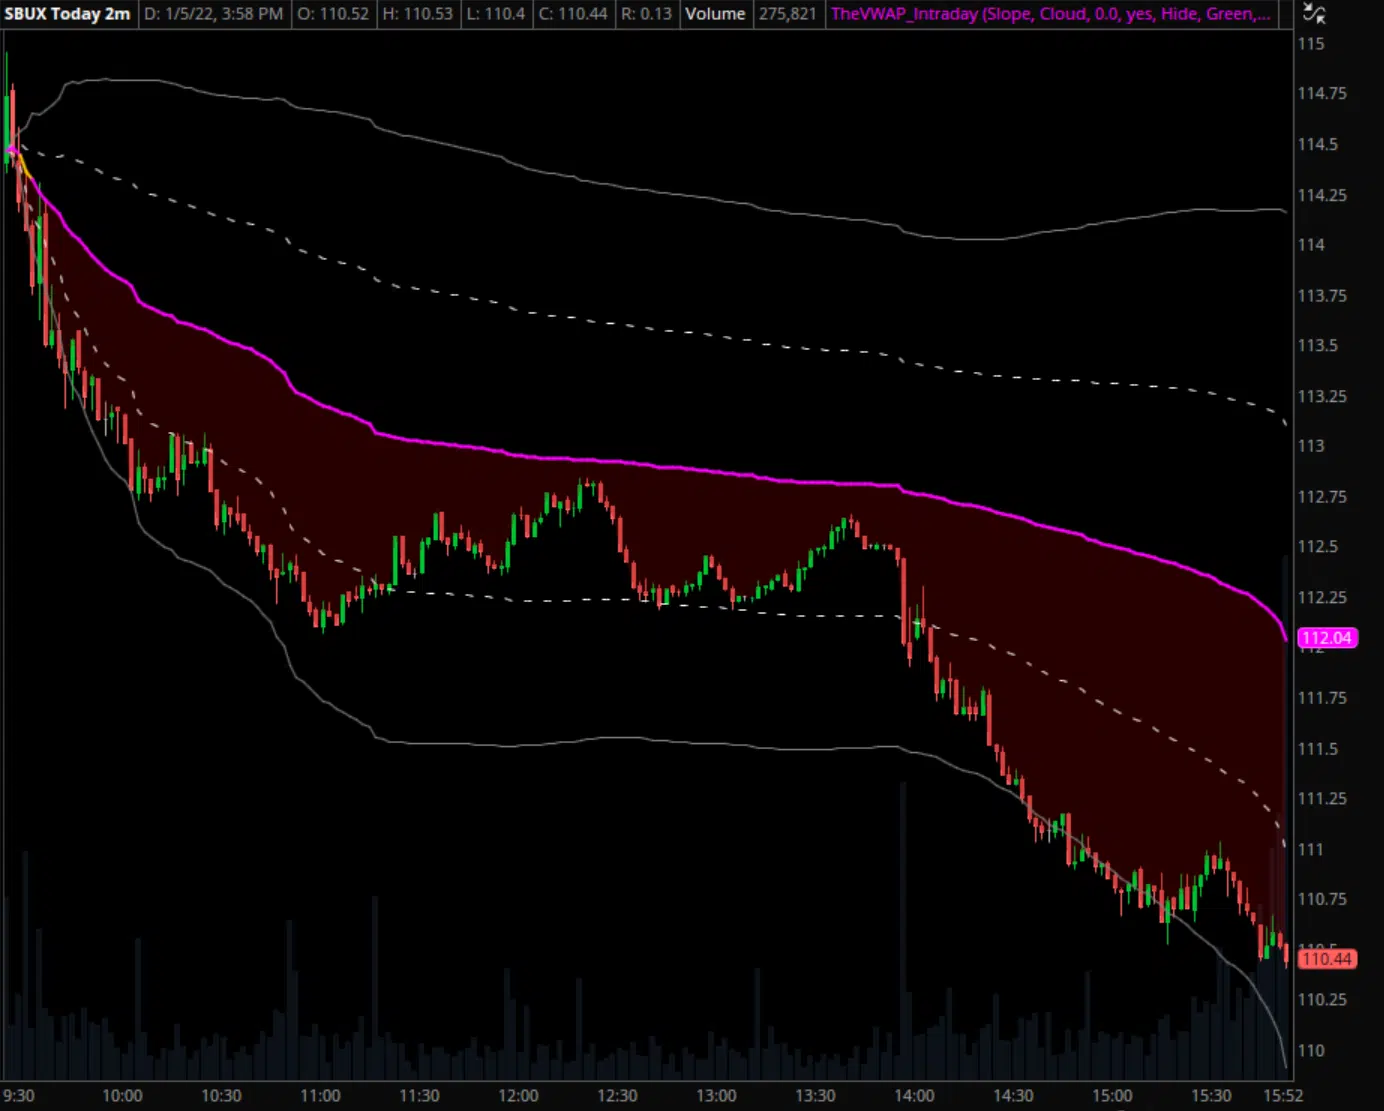The image size is (1384, 1111).
Task: Click the 110.75 price axis label
Action: 1322,899
